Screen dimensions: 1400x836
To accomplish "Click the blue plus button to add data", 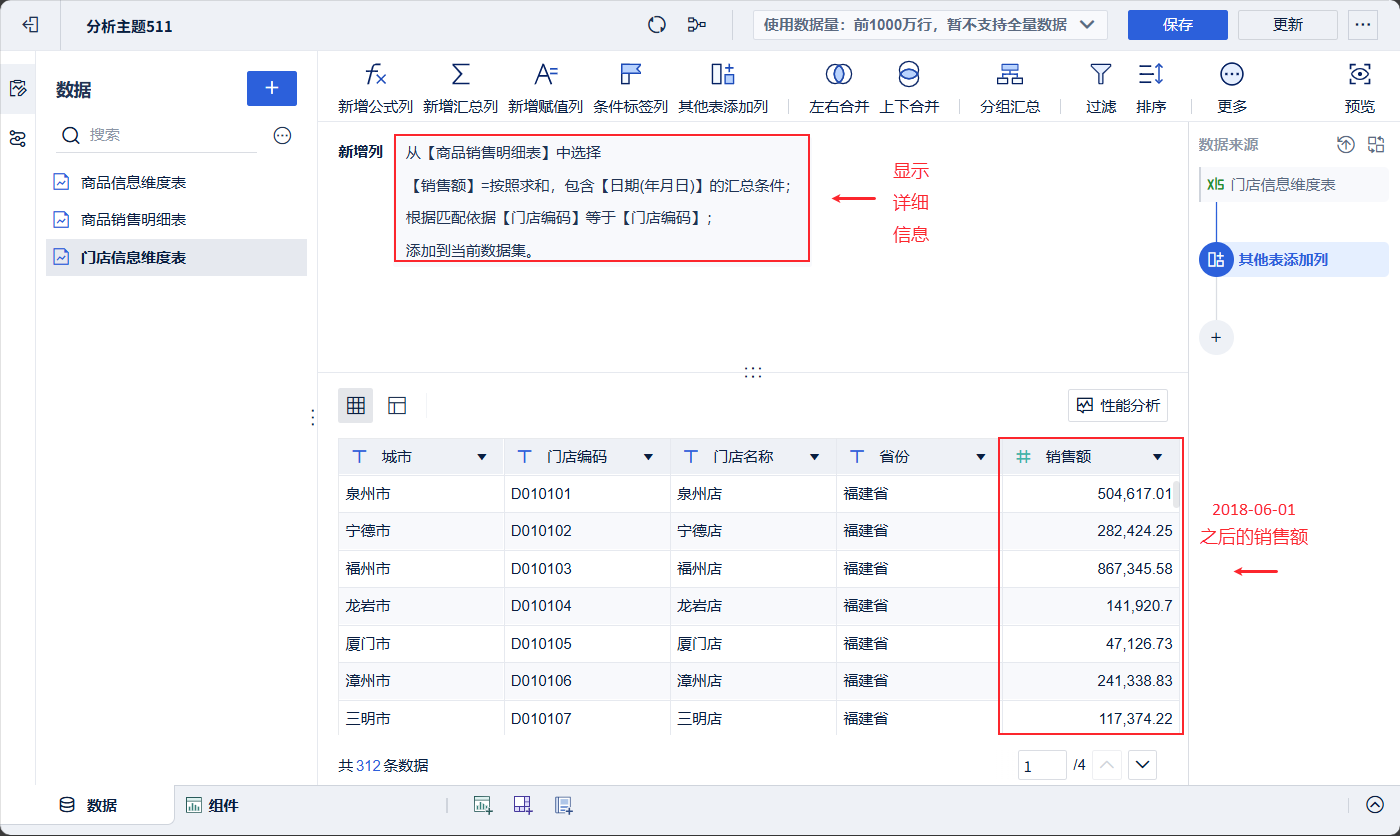I will tap(272, 88).
